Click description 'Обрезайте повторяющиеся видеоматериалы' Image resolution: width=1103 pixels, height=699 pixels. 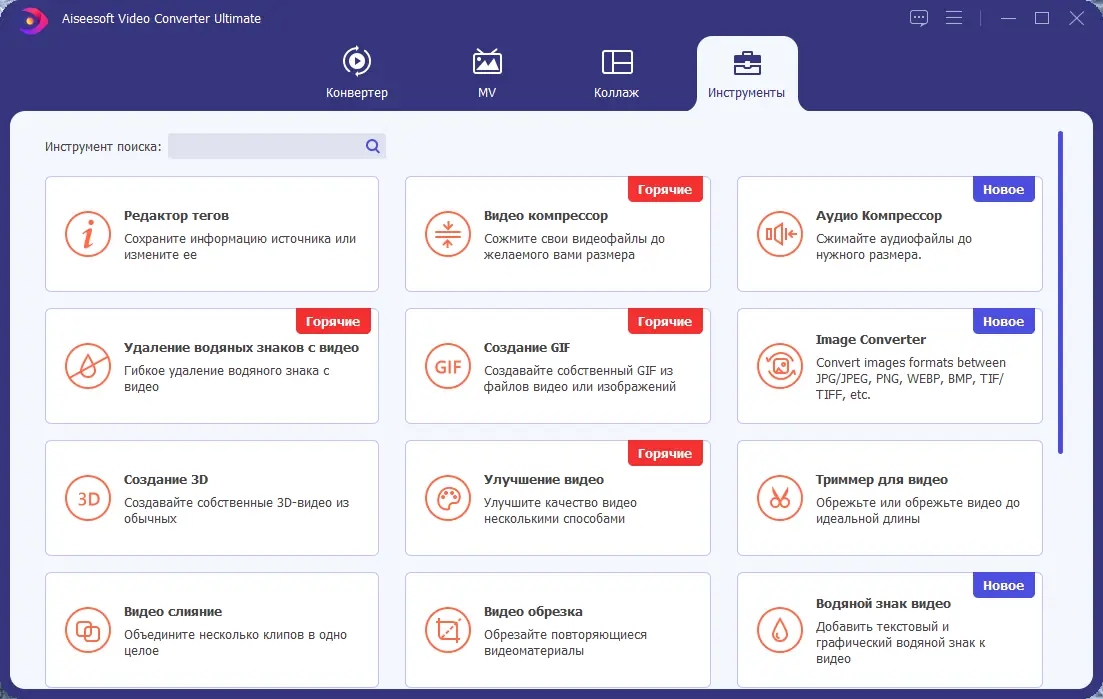pos(565,643)
